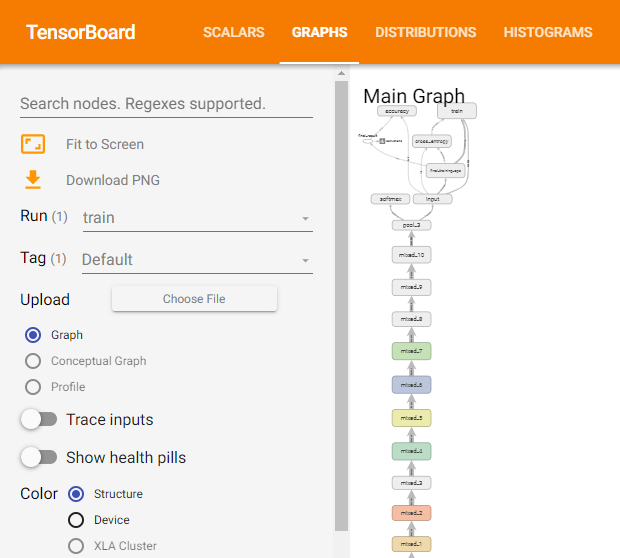Toggle the Trace inputs switch
Image resolution: width=620 pixels, height=558 pixels.
(39, 419)
